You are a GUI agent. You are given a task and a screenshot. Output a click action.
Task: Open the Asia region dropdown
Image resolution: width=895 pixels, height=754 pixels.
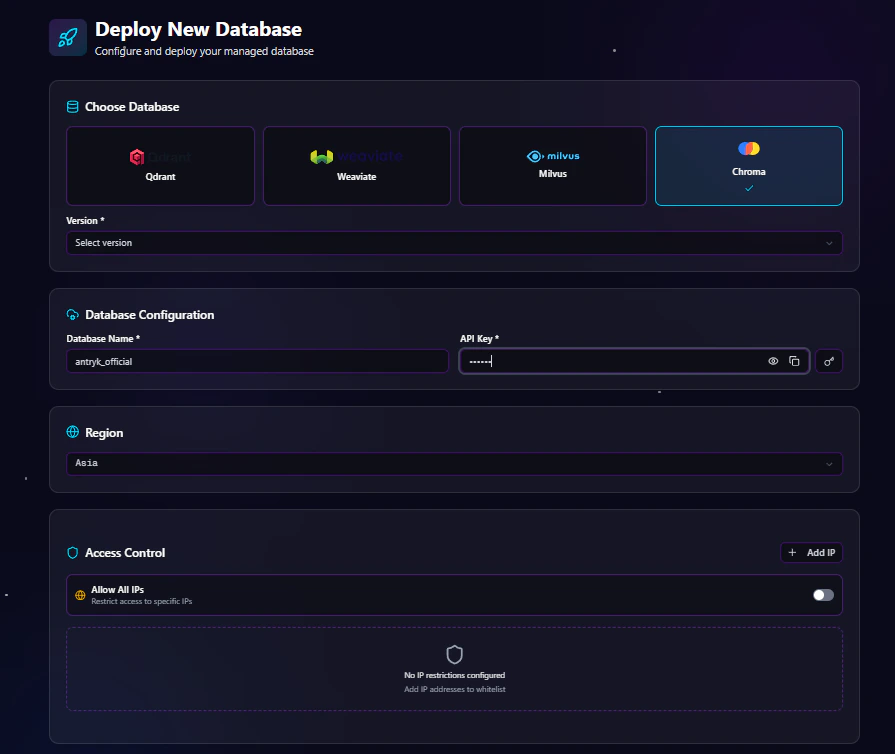454,463
